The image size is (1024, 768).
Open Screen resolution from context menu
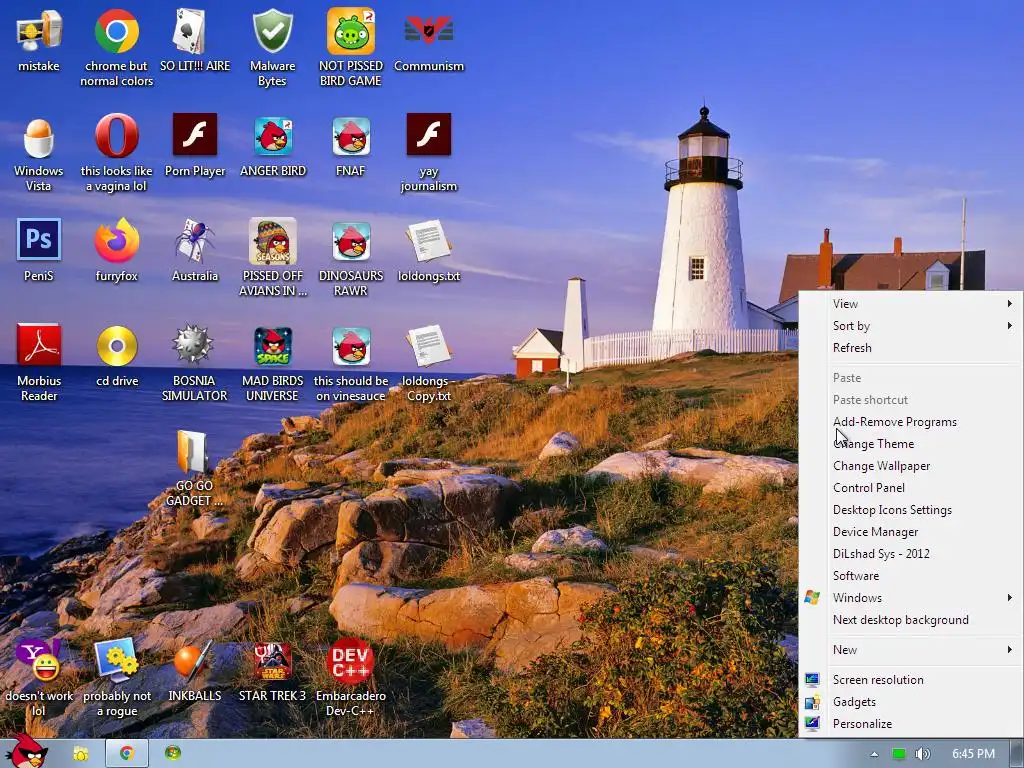click(x=910, y=680)
